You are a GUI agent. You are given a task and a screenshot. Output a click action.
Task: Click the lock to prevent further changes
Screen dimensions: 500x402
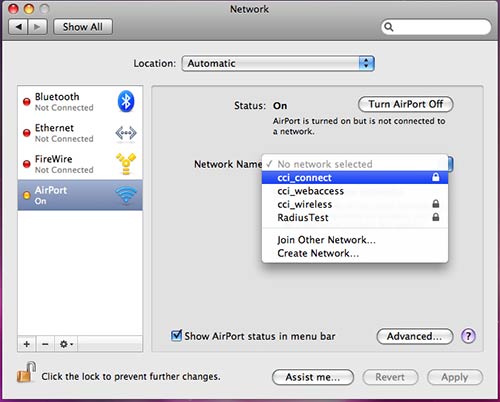click(27, 372)
